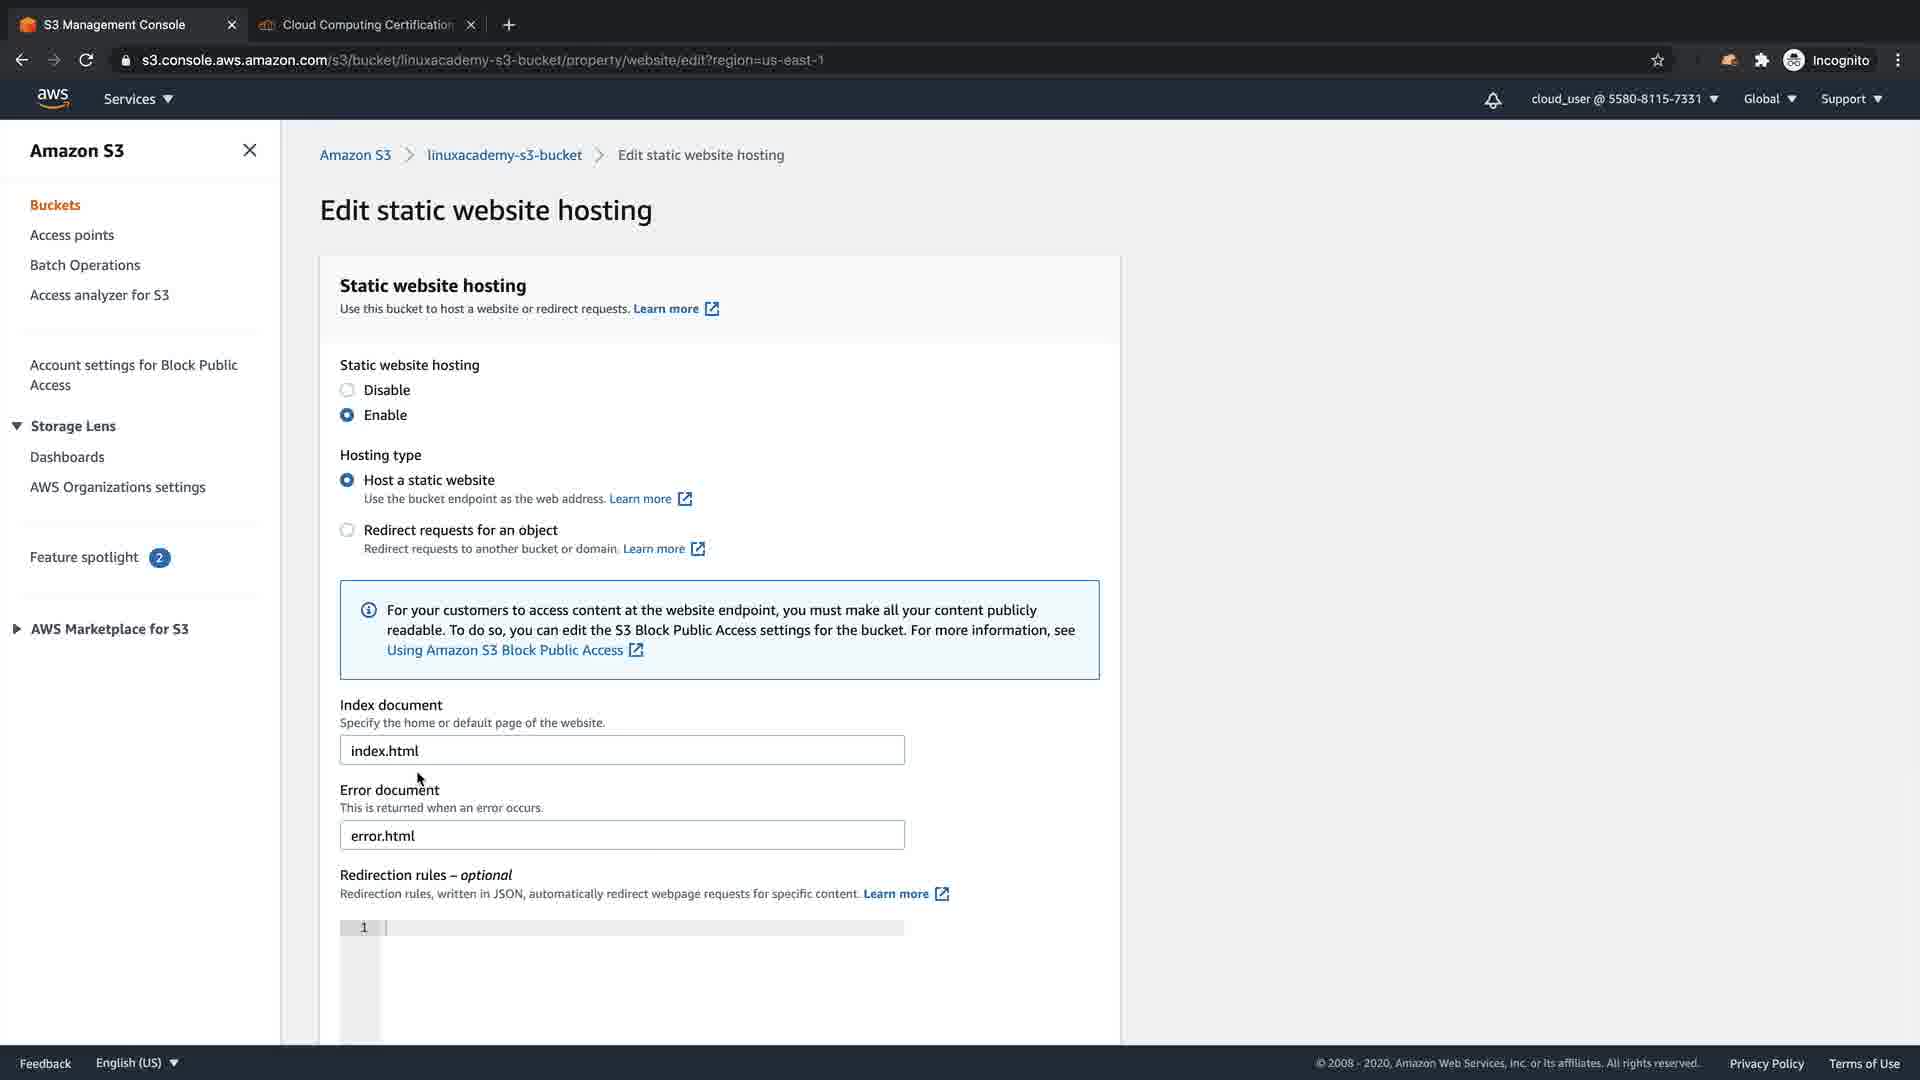Image resolution: width=1920 pixels, height=1080 pixels.
Task: Click the AWS logo home icon
Action: (52, 98)
